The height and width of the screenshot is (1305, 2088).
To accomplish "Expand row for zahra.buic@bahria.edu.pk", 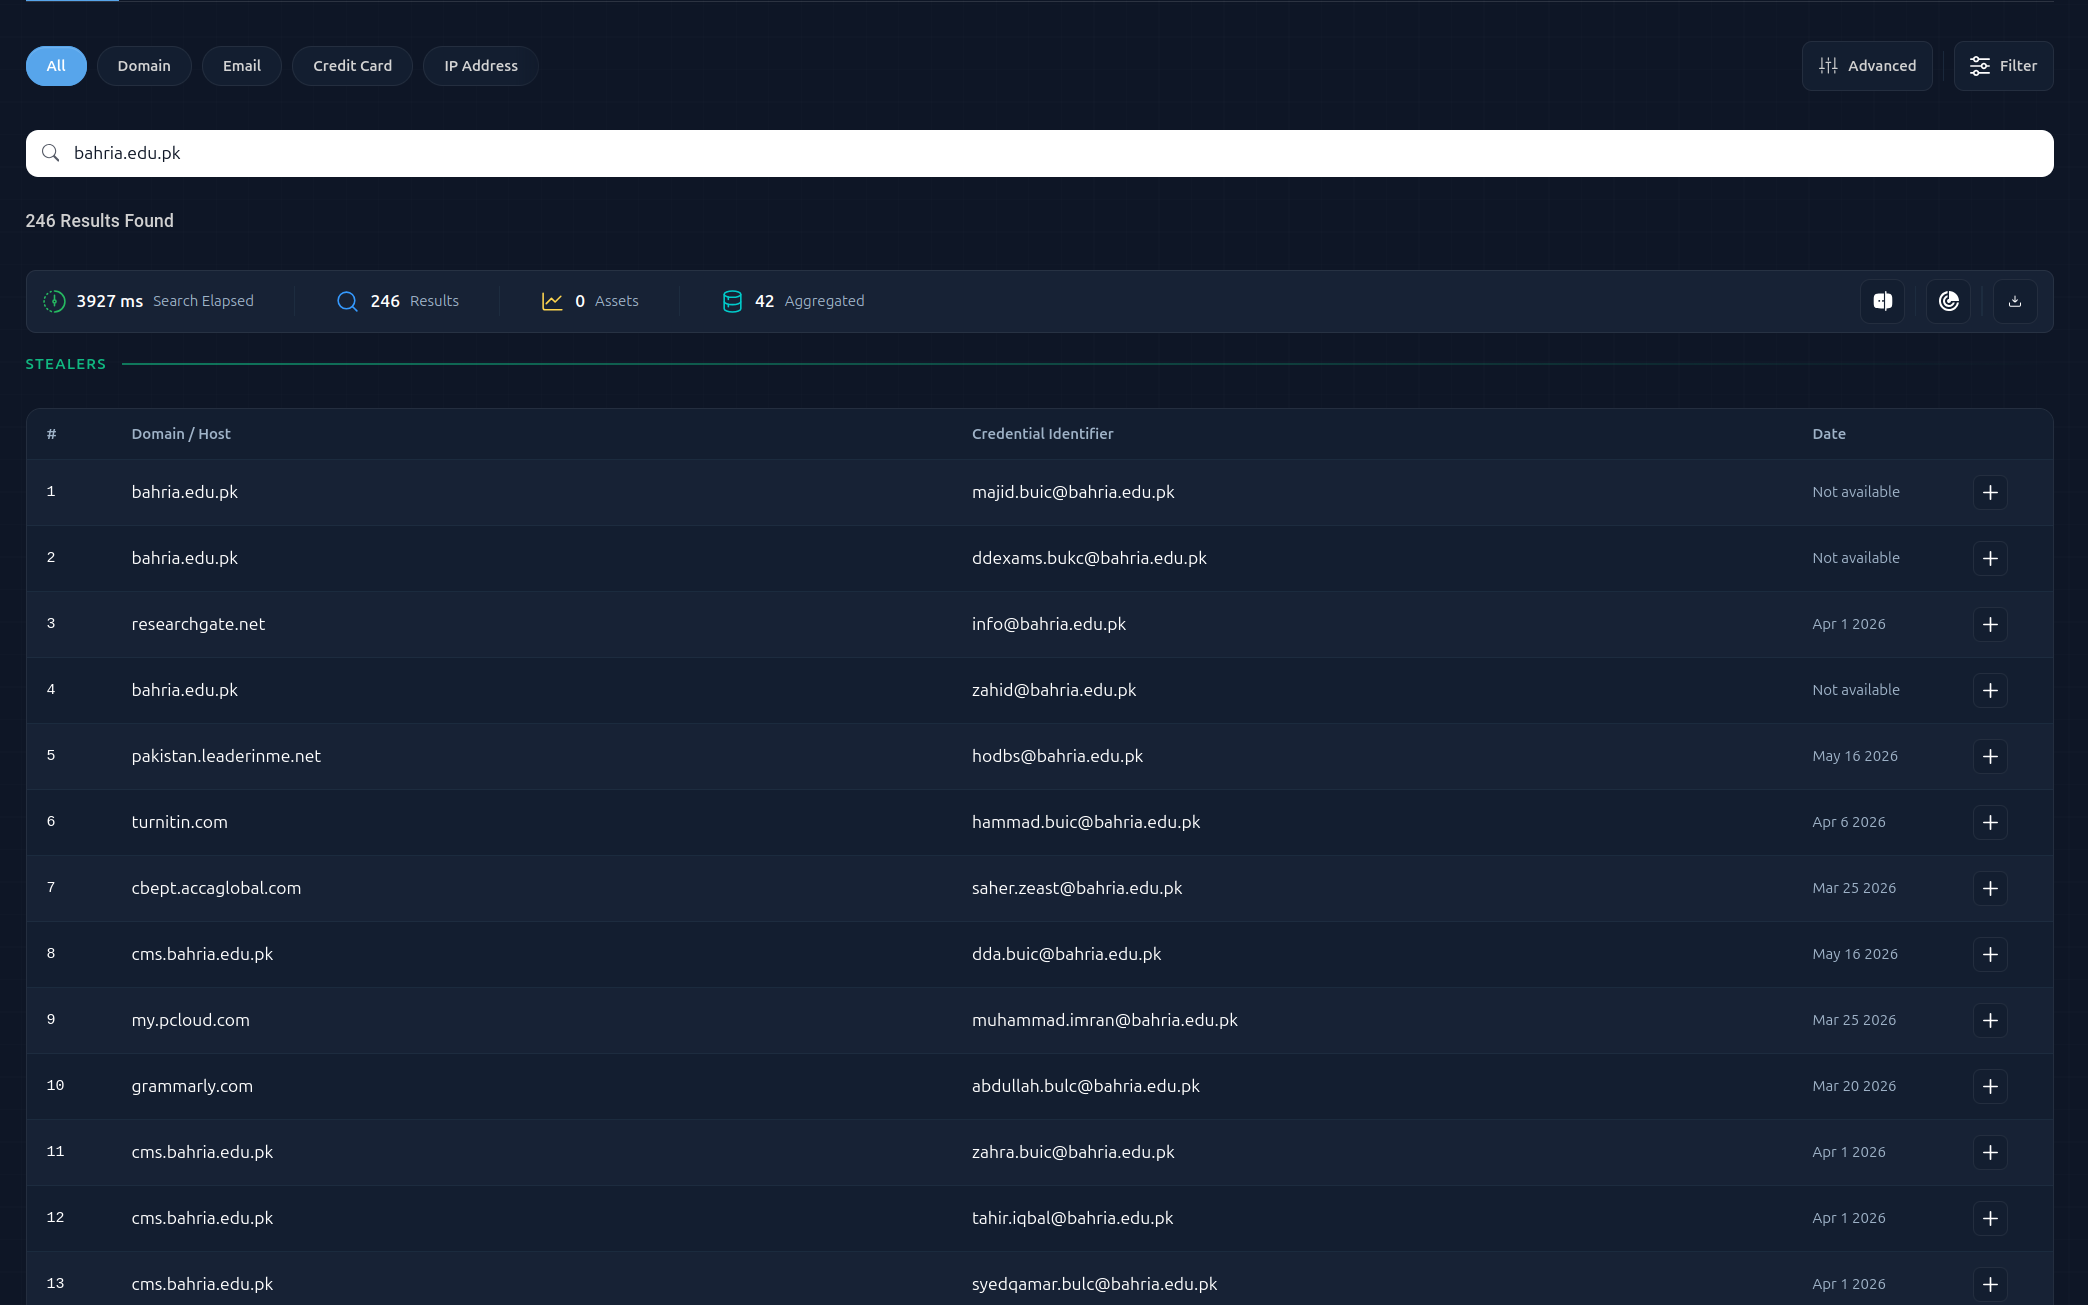I will [x=1990, y=1152].
